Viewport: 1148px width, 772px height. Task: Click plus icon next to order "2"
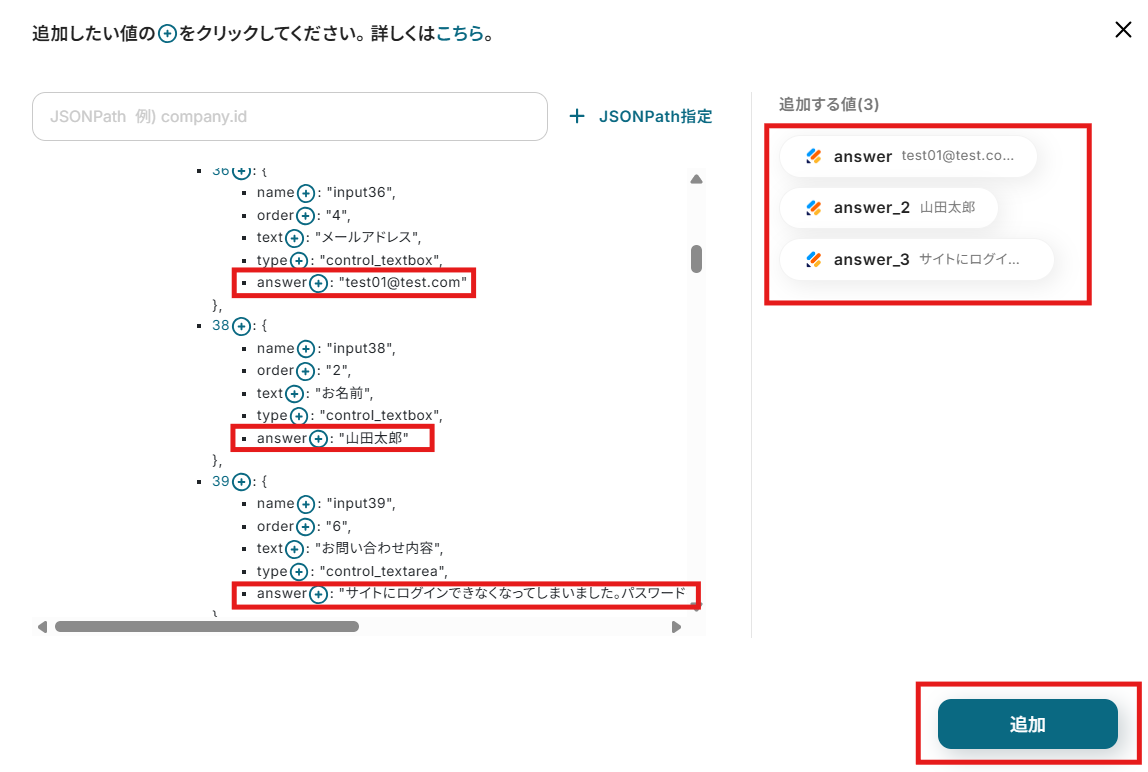(x=305, y=371)
